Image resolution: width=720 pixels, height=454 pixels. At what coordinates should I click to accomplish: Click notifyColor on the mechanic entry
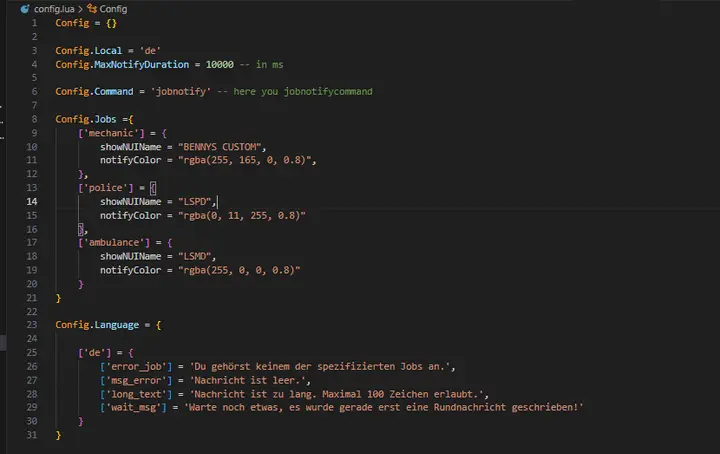click(x=130, y=160)
